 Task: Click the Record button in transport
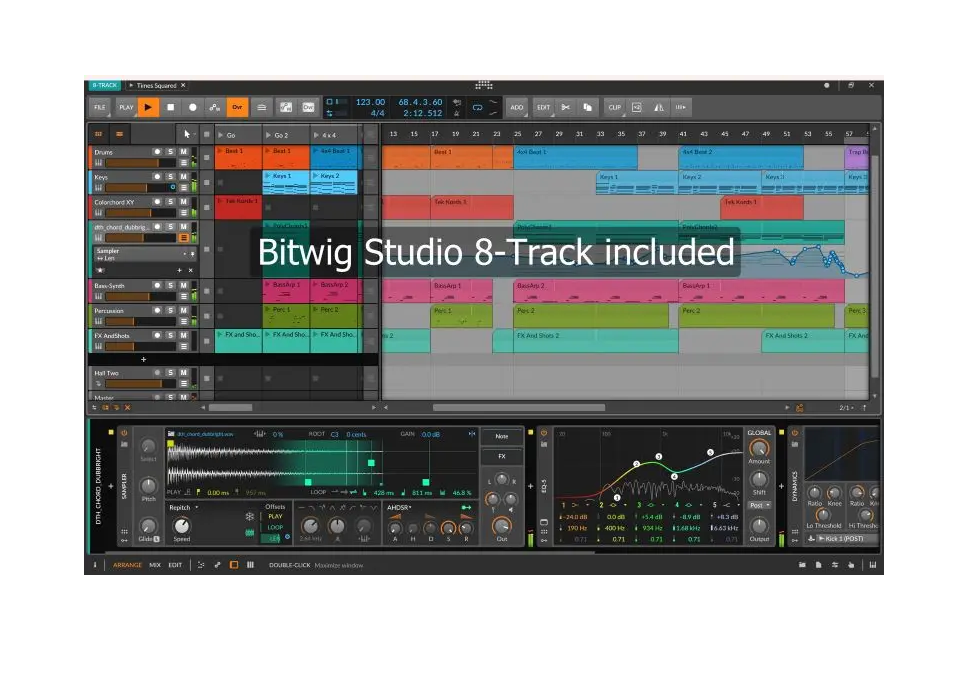click(192, 107)
